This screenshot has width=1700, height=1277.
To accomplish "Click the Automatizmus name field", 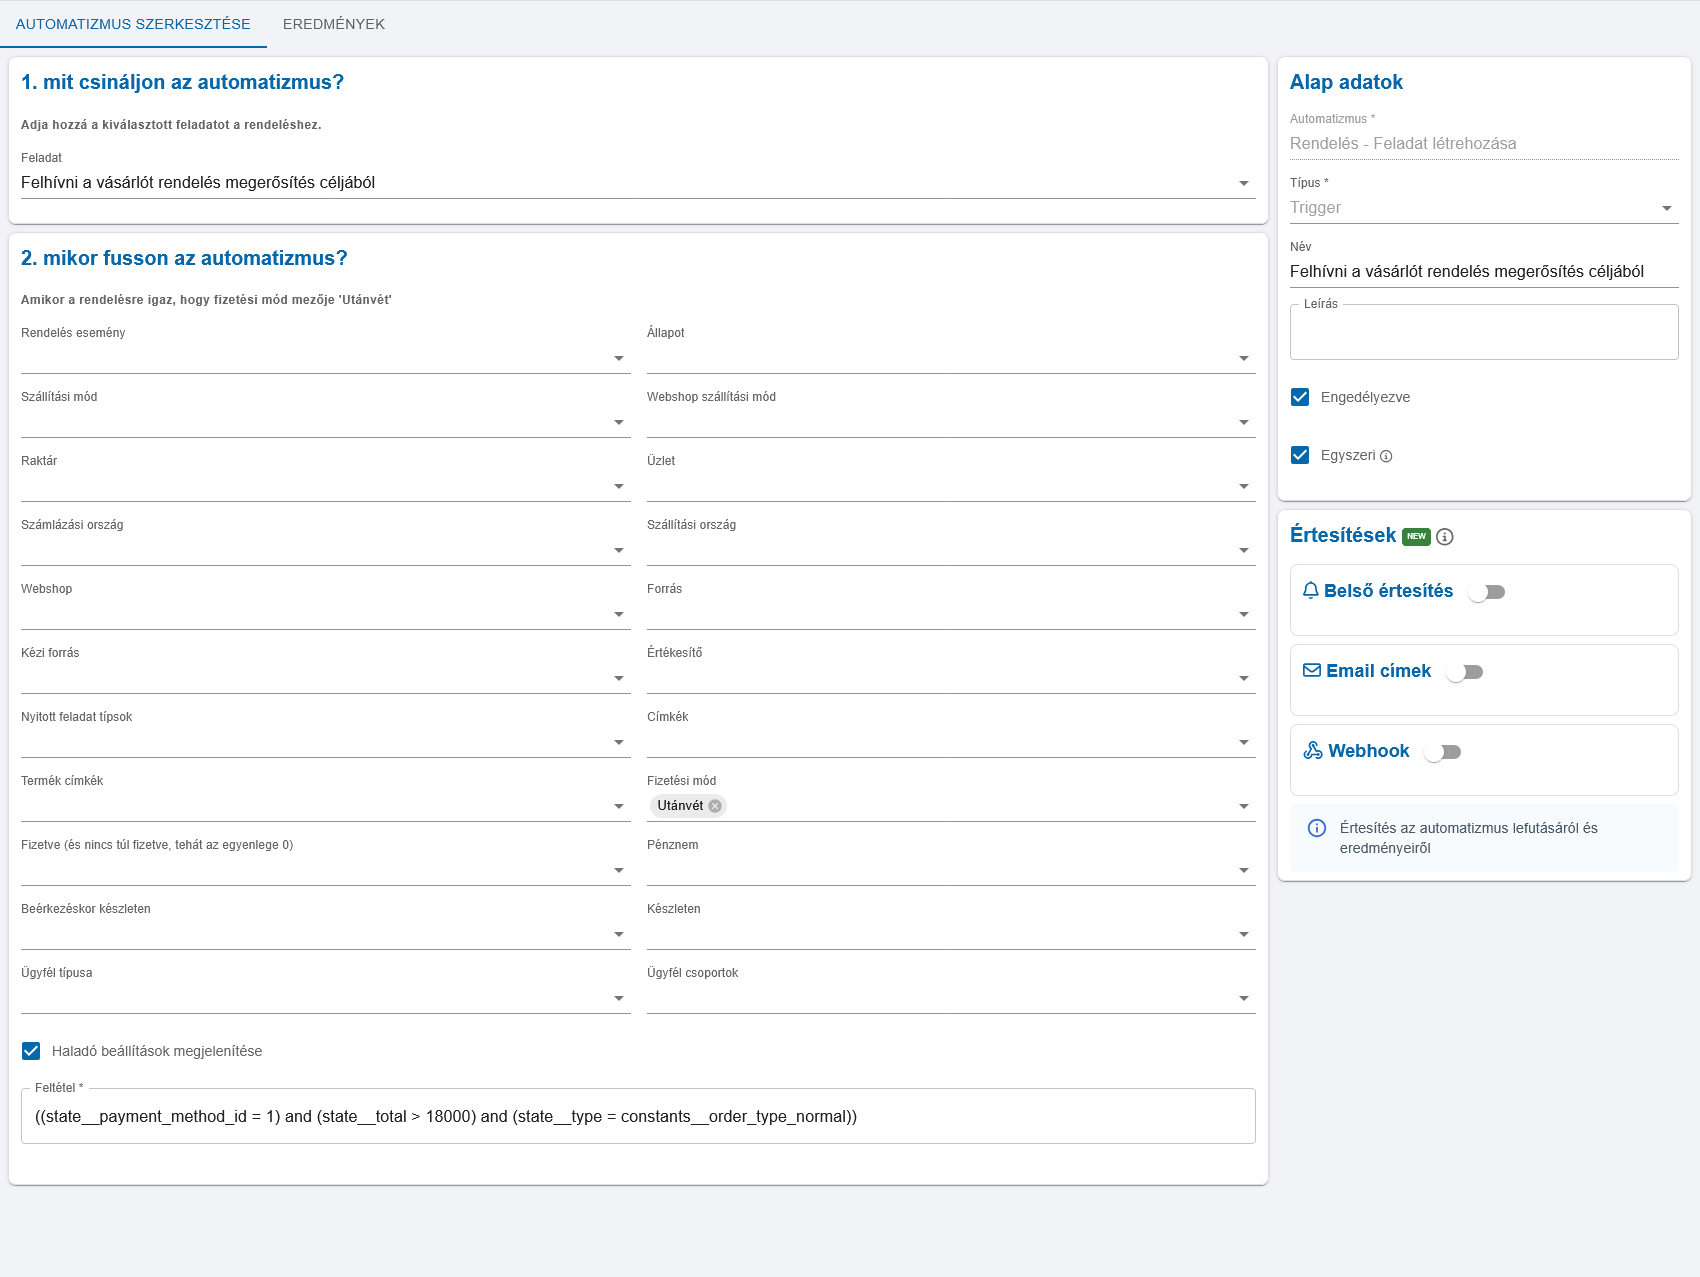I will (1484, 144).
